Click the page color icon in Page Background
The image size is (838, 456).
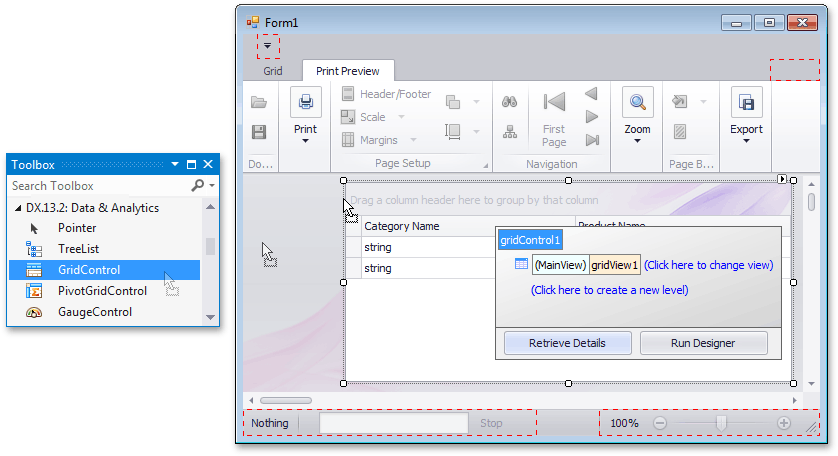(680, 102)
